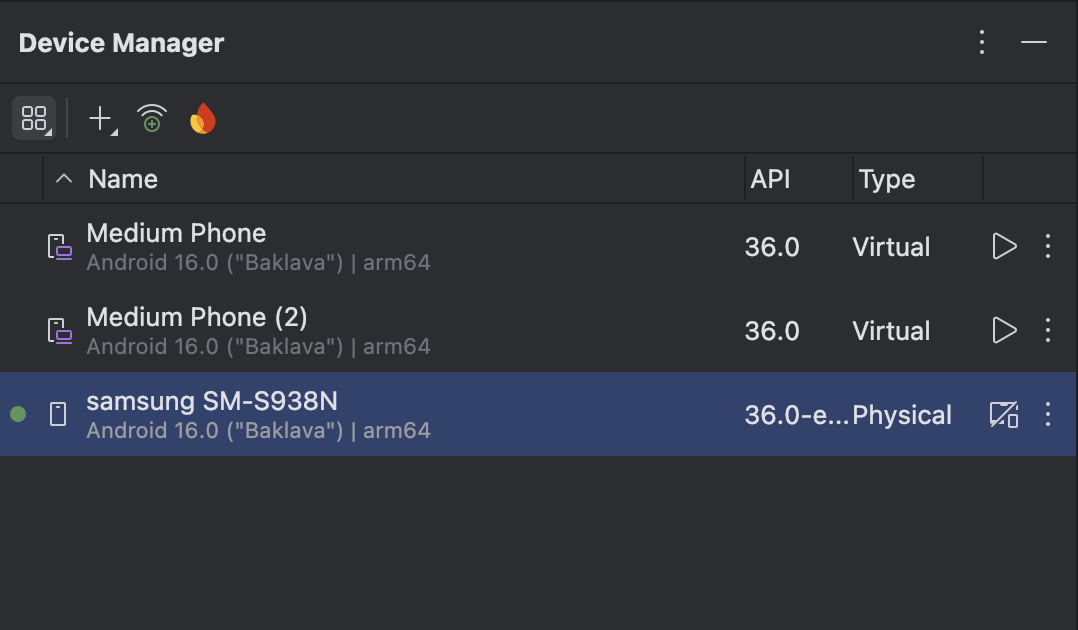Start the Medium Phone emulator

(1004, 247)
